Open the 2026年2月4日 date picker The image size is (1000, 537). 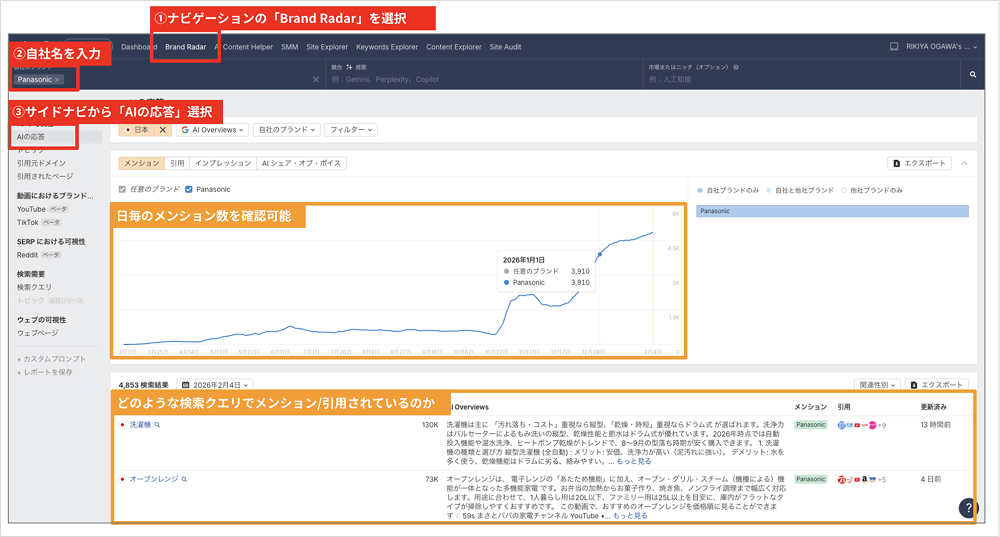click(216, 384)
